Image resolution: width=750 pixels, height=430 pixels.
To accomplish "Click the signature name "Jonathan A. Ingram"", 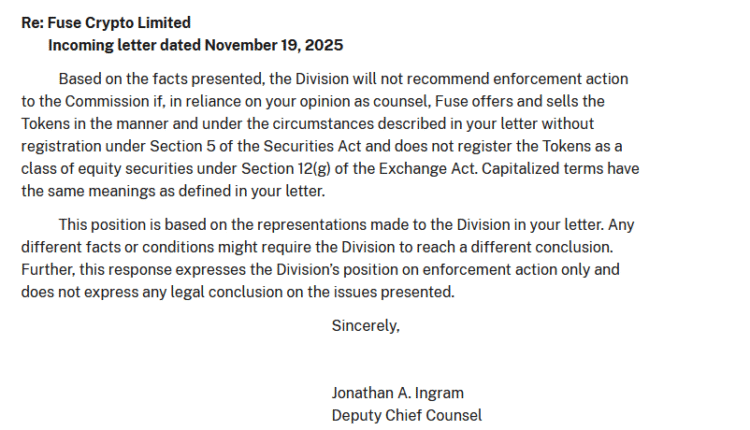I will pos(397,393).
